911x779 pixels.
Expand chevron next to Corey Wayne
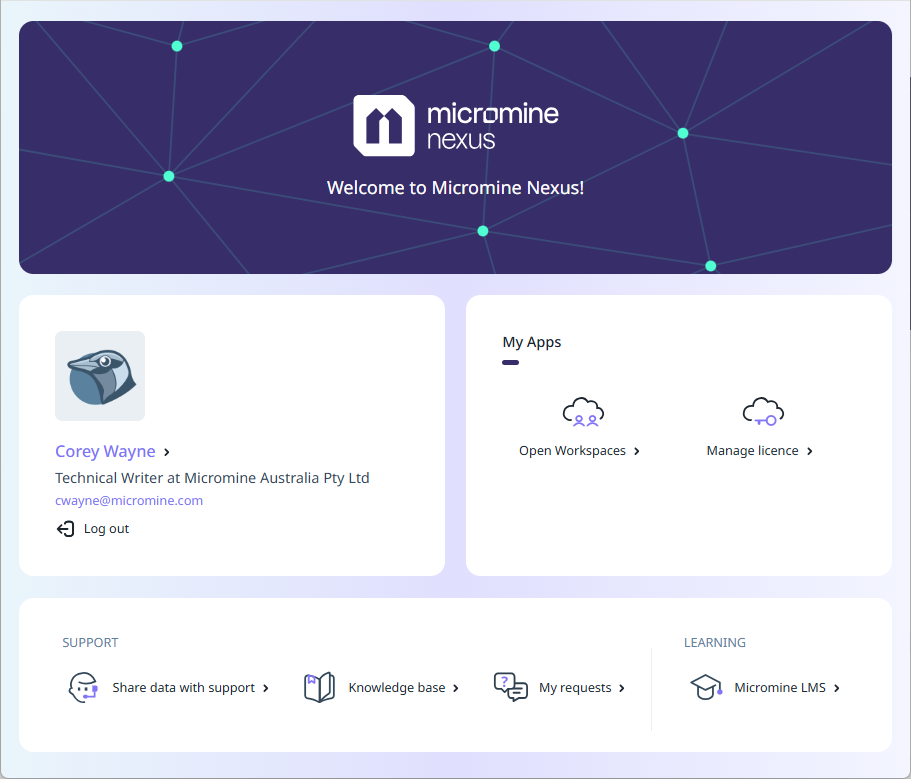point(167,452)
